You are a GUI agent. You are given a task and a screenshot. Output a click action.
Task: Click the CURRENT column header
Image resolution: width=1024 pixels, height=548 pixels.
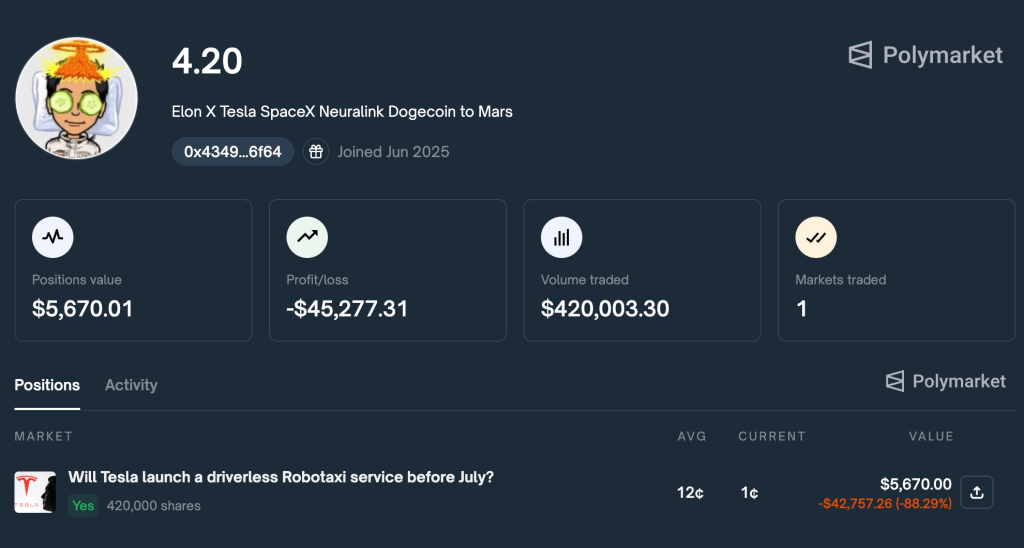point(772,436)
